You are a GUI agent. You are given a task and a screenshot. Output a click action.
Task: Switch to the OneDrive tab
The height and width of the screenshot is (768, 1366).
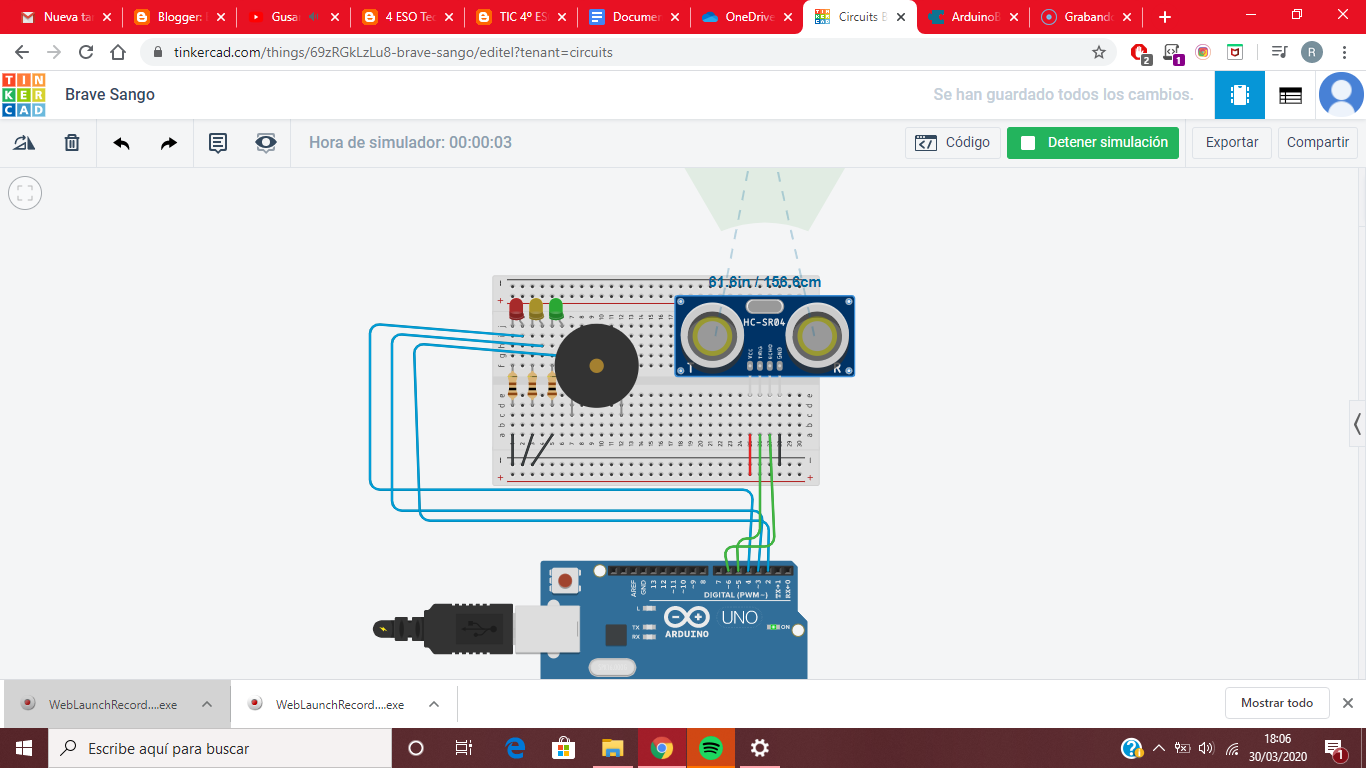pyautogui.click(x=745, y=17)
